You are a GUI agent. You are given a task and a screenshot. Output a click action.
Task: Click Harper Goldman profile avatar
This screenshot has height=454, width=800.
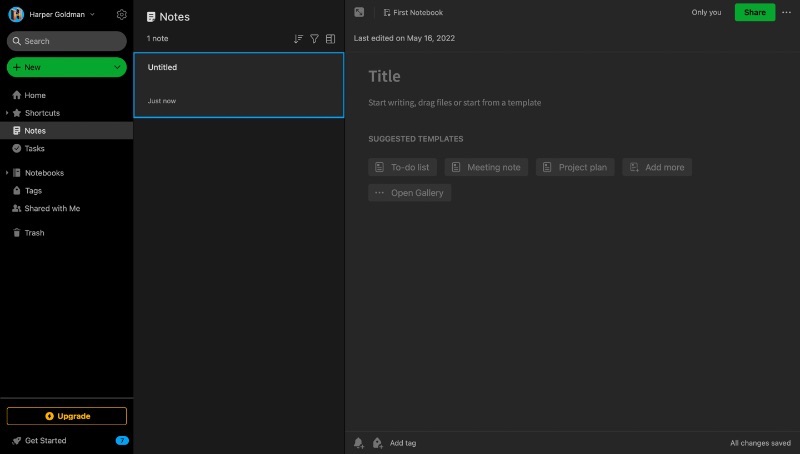pyautogui.click(x=16, y=14)
